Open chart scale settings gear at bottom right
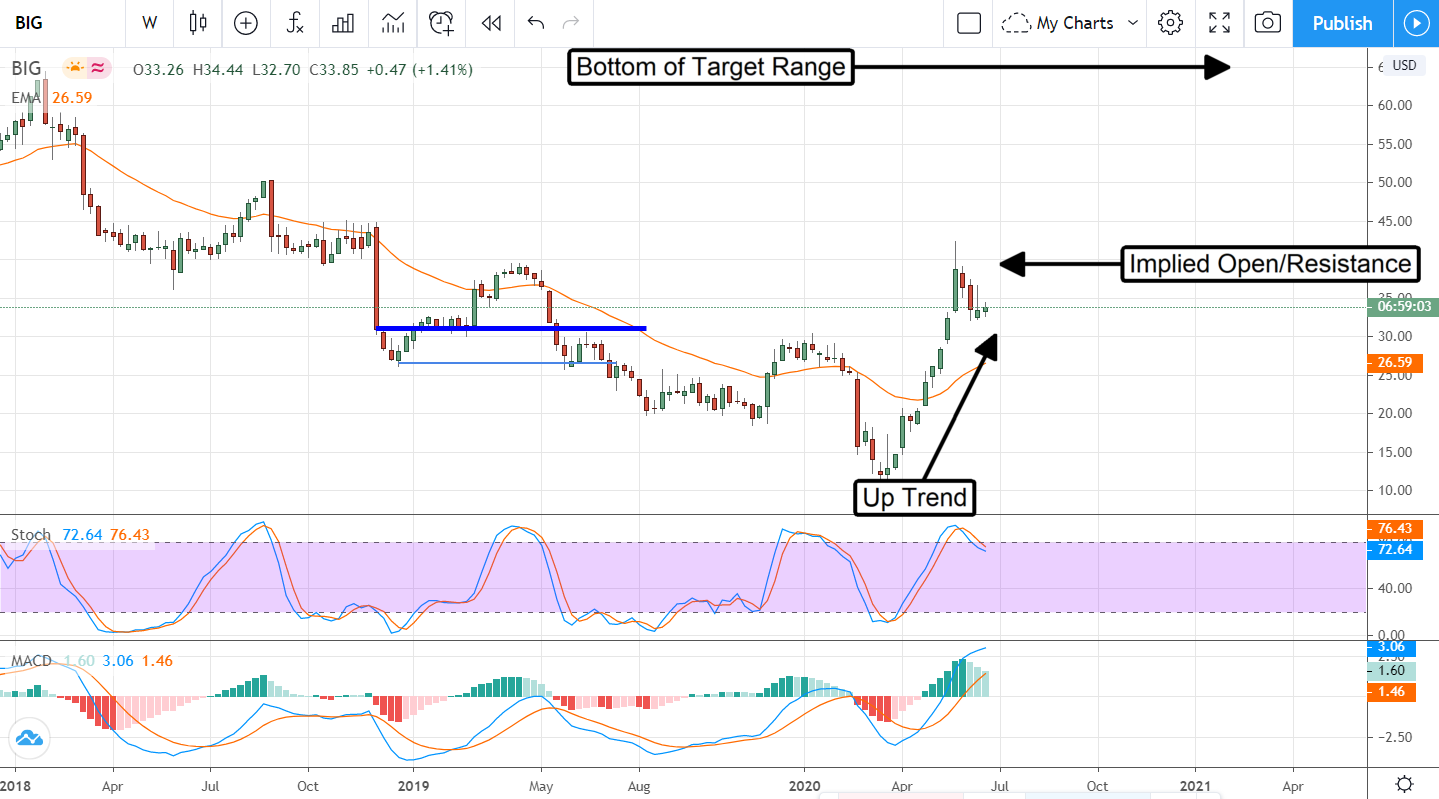The width and height of the screenshot is (1439, 799). pyautogui.click(x=1404, y=784)
